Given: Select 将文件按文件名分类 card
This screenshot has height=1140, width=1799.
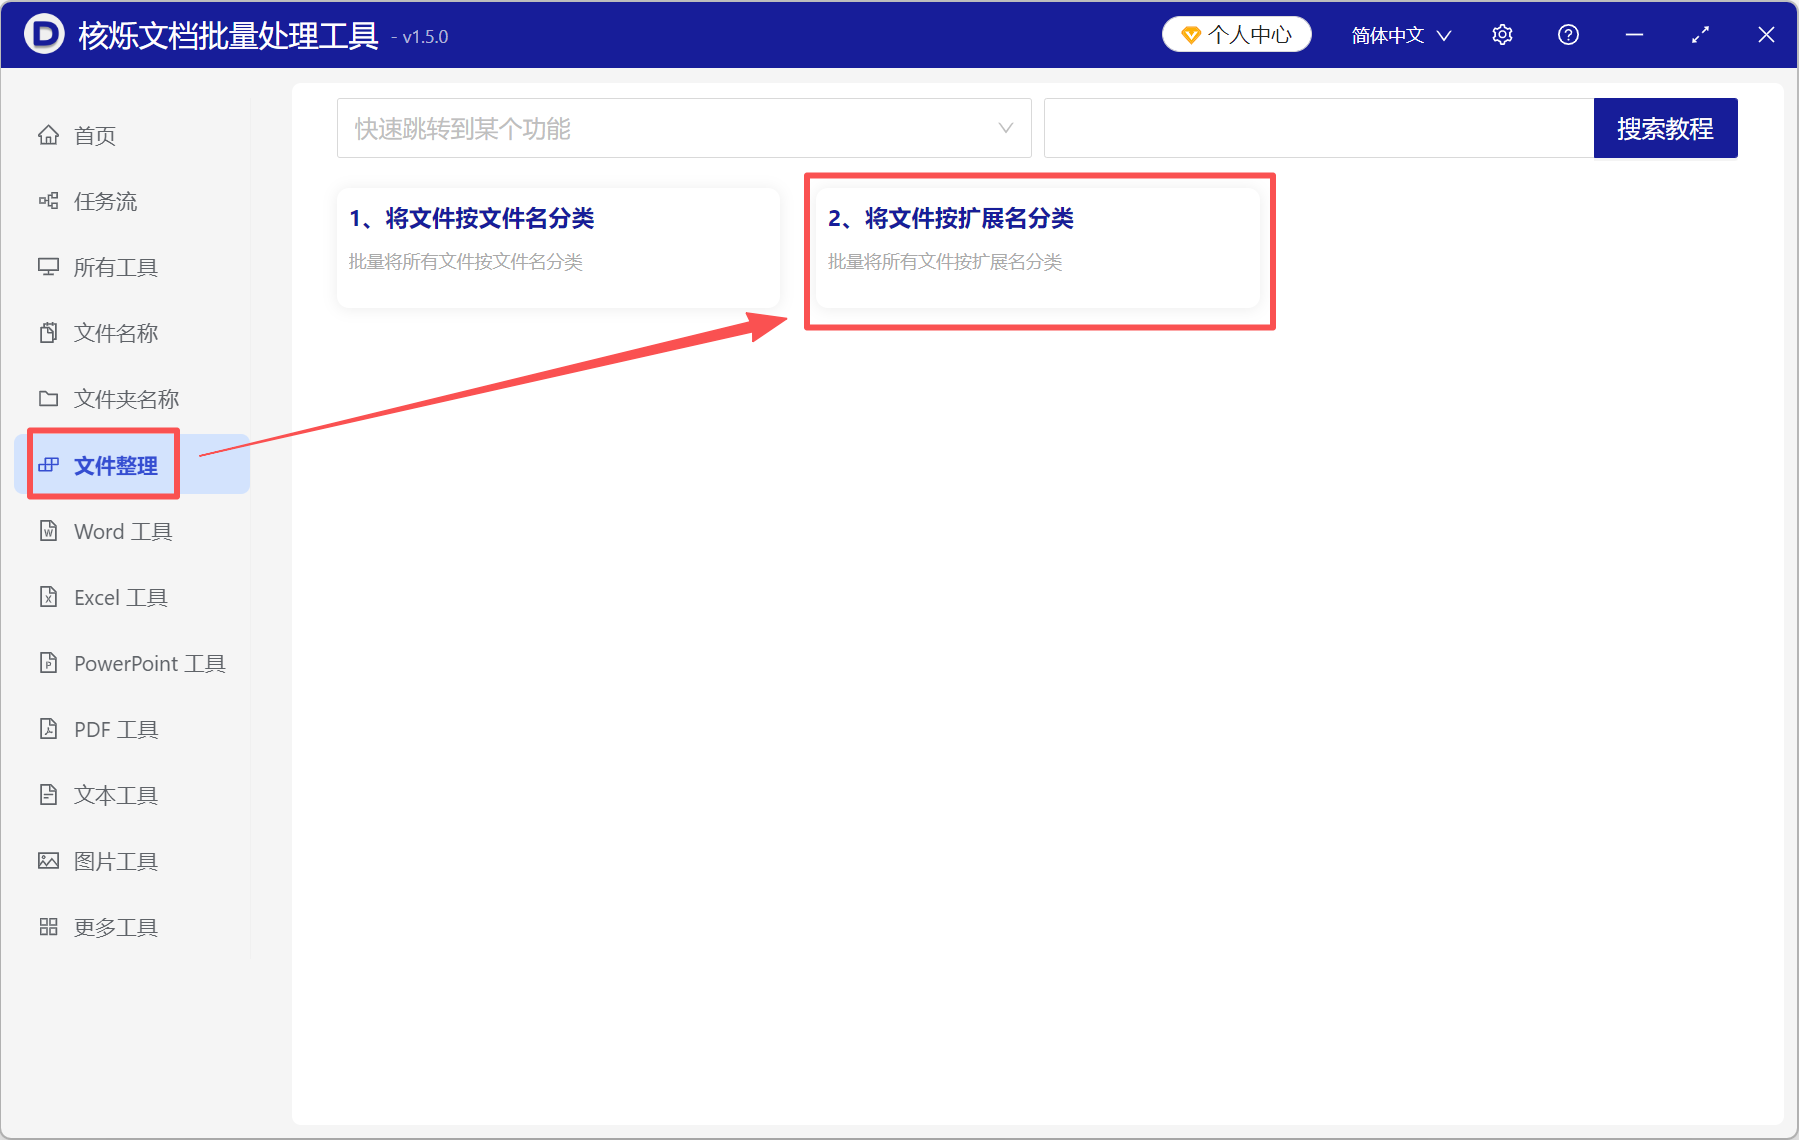Looking at the screenshot, I should click(557, 247).
